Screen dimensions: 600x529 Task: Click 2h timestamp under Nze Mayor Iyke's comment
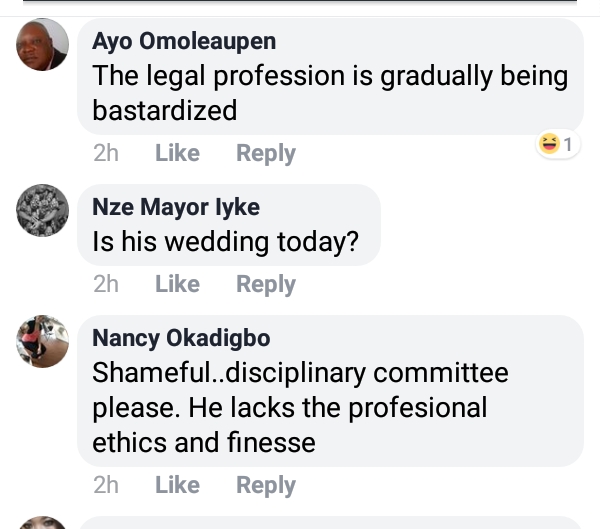pyautogui.click(x=105, y=284)
